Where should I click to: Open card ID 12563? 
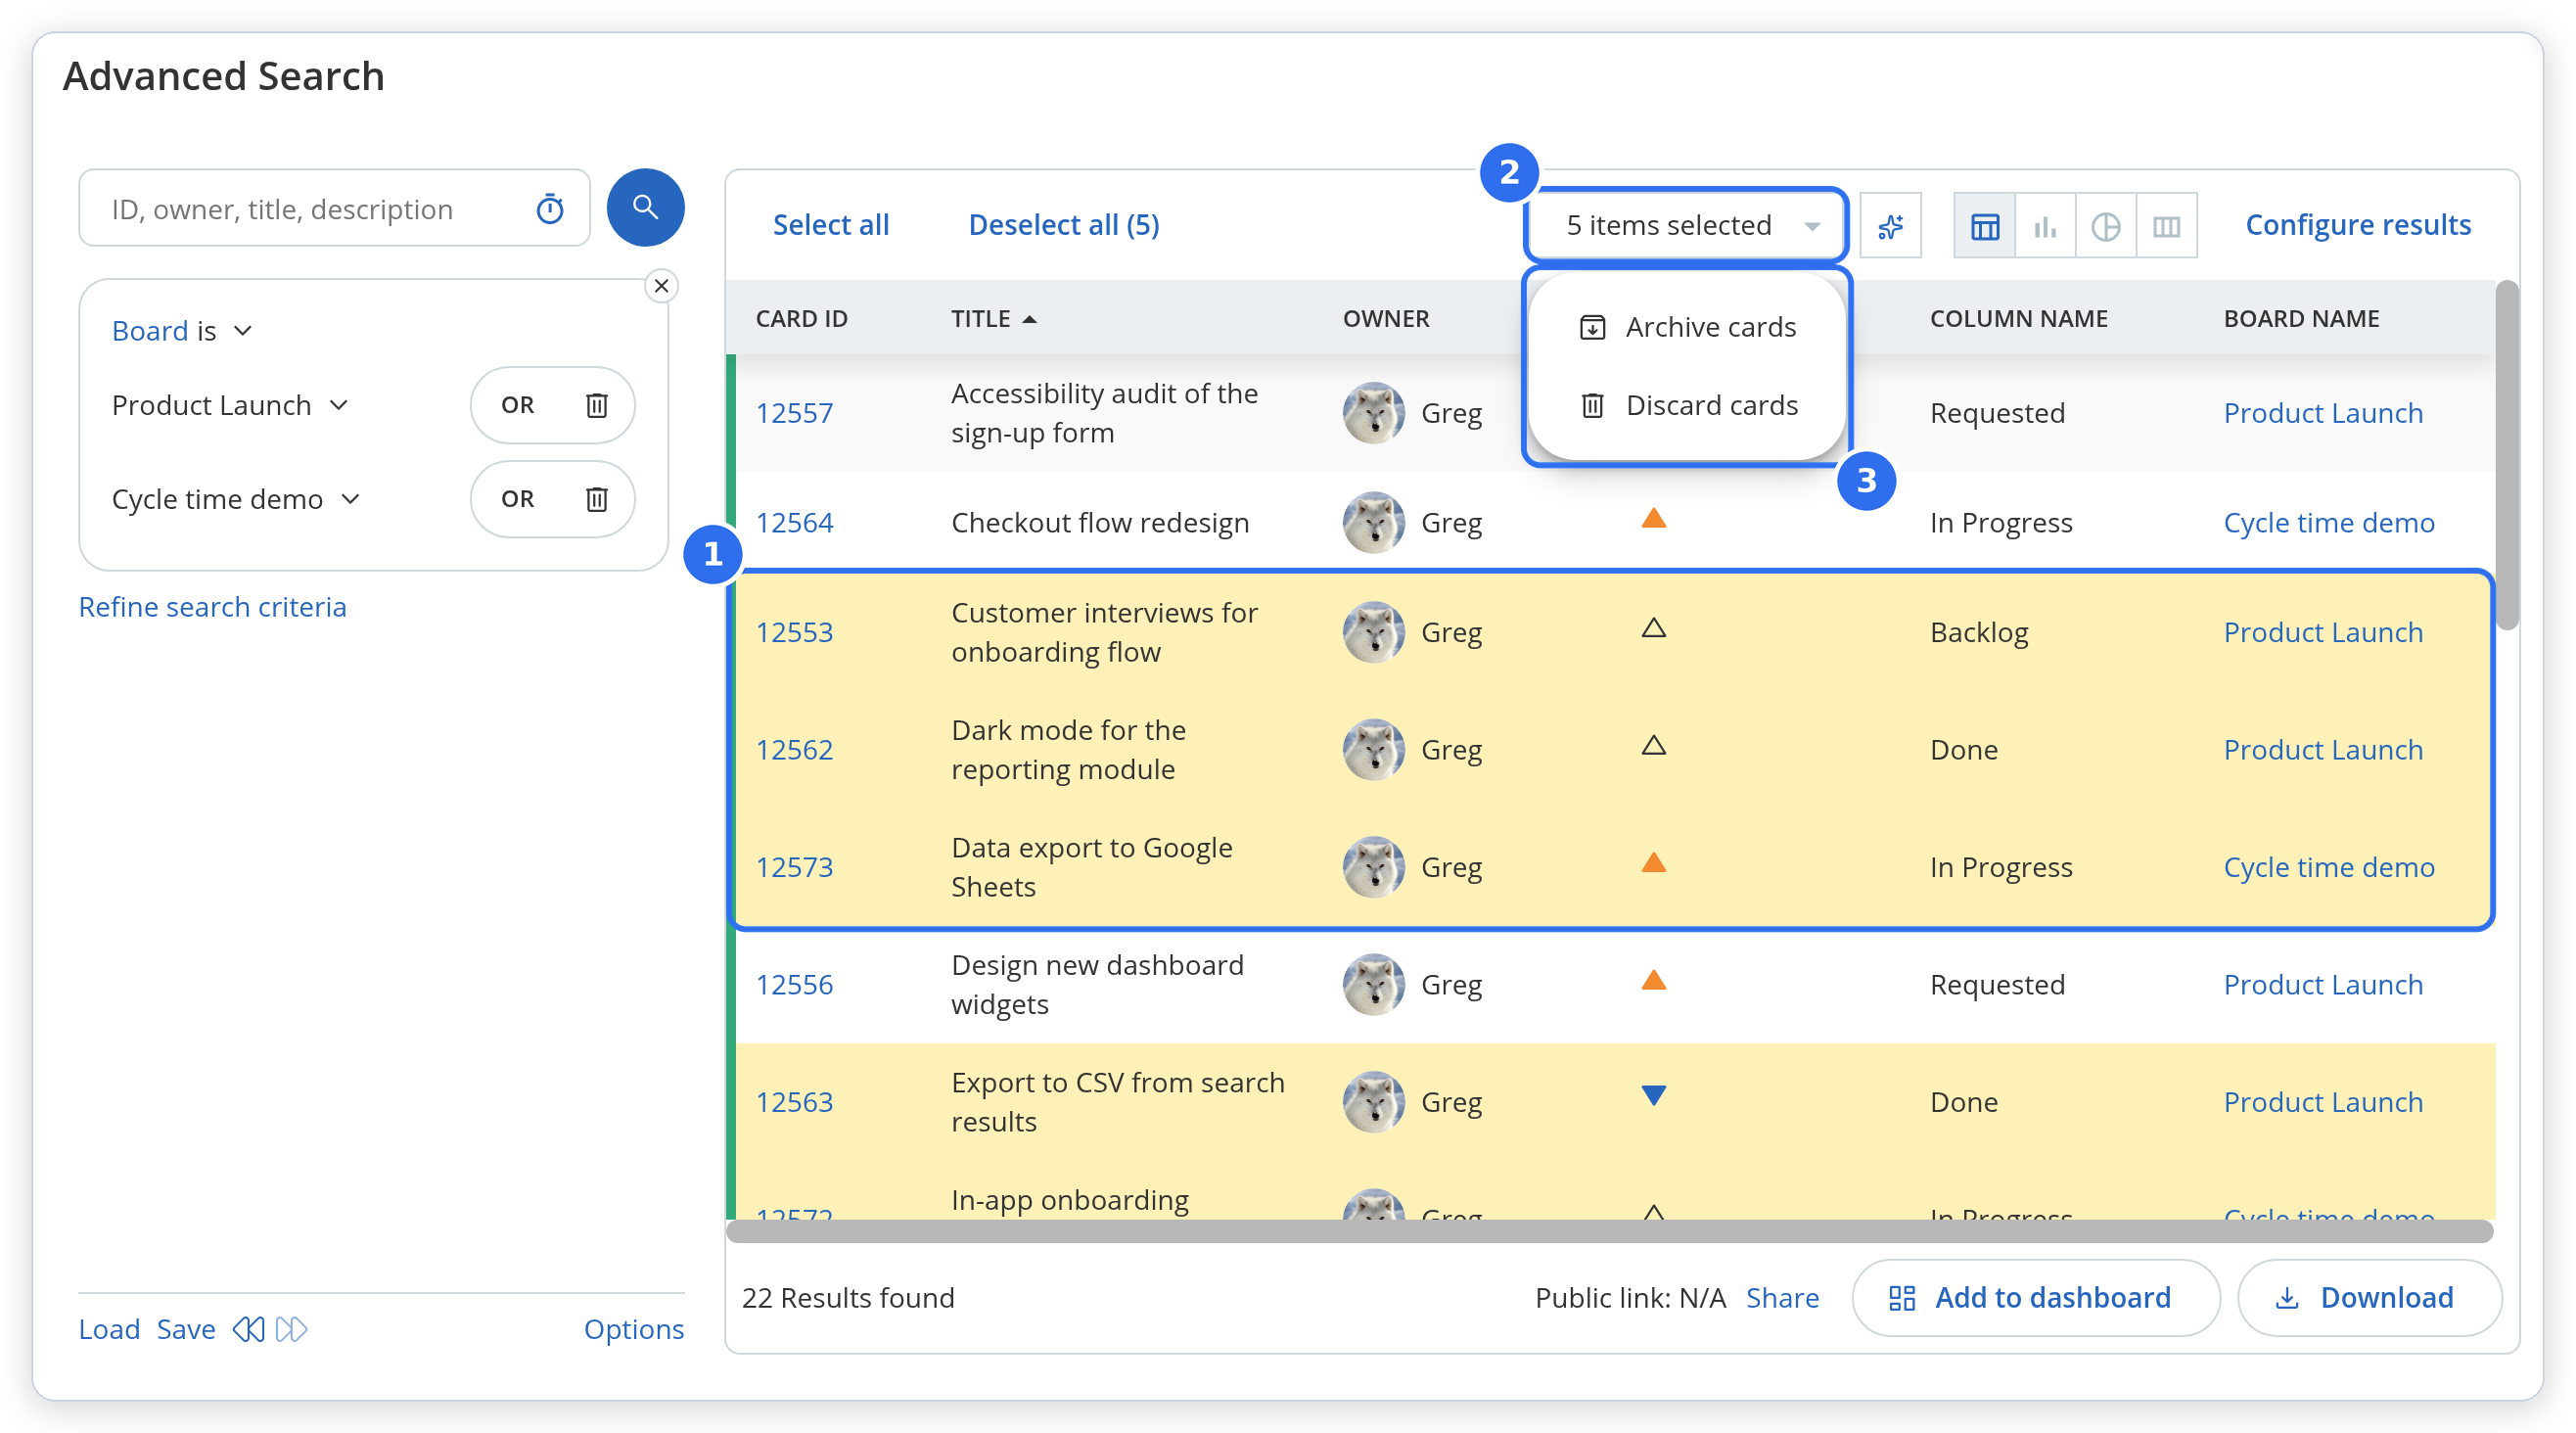[x=794, y=1102]
